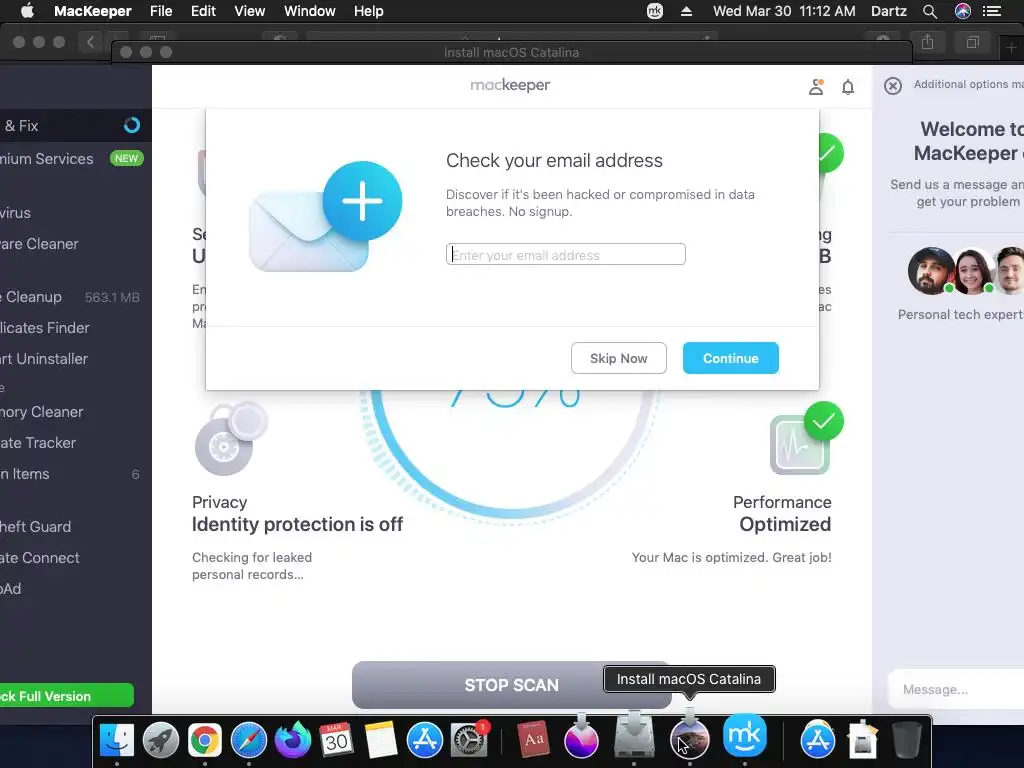Image resolution: width=1024 pixels, height=768 pixels.
Task: Select ID Theft Guard in sidebar
Action: pos(76,526)
